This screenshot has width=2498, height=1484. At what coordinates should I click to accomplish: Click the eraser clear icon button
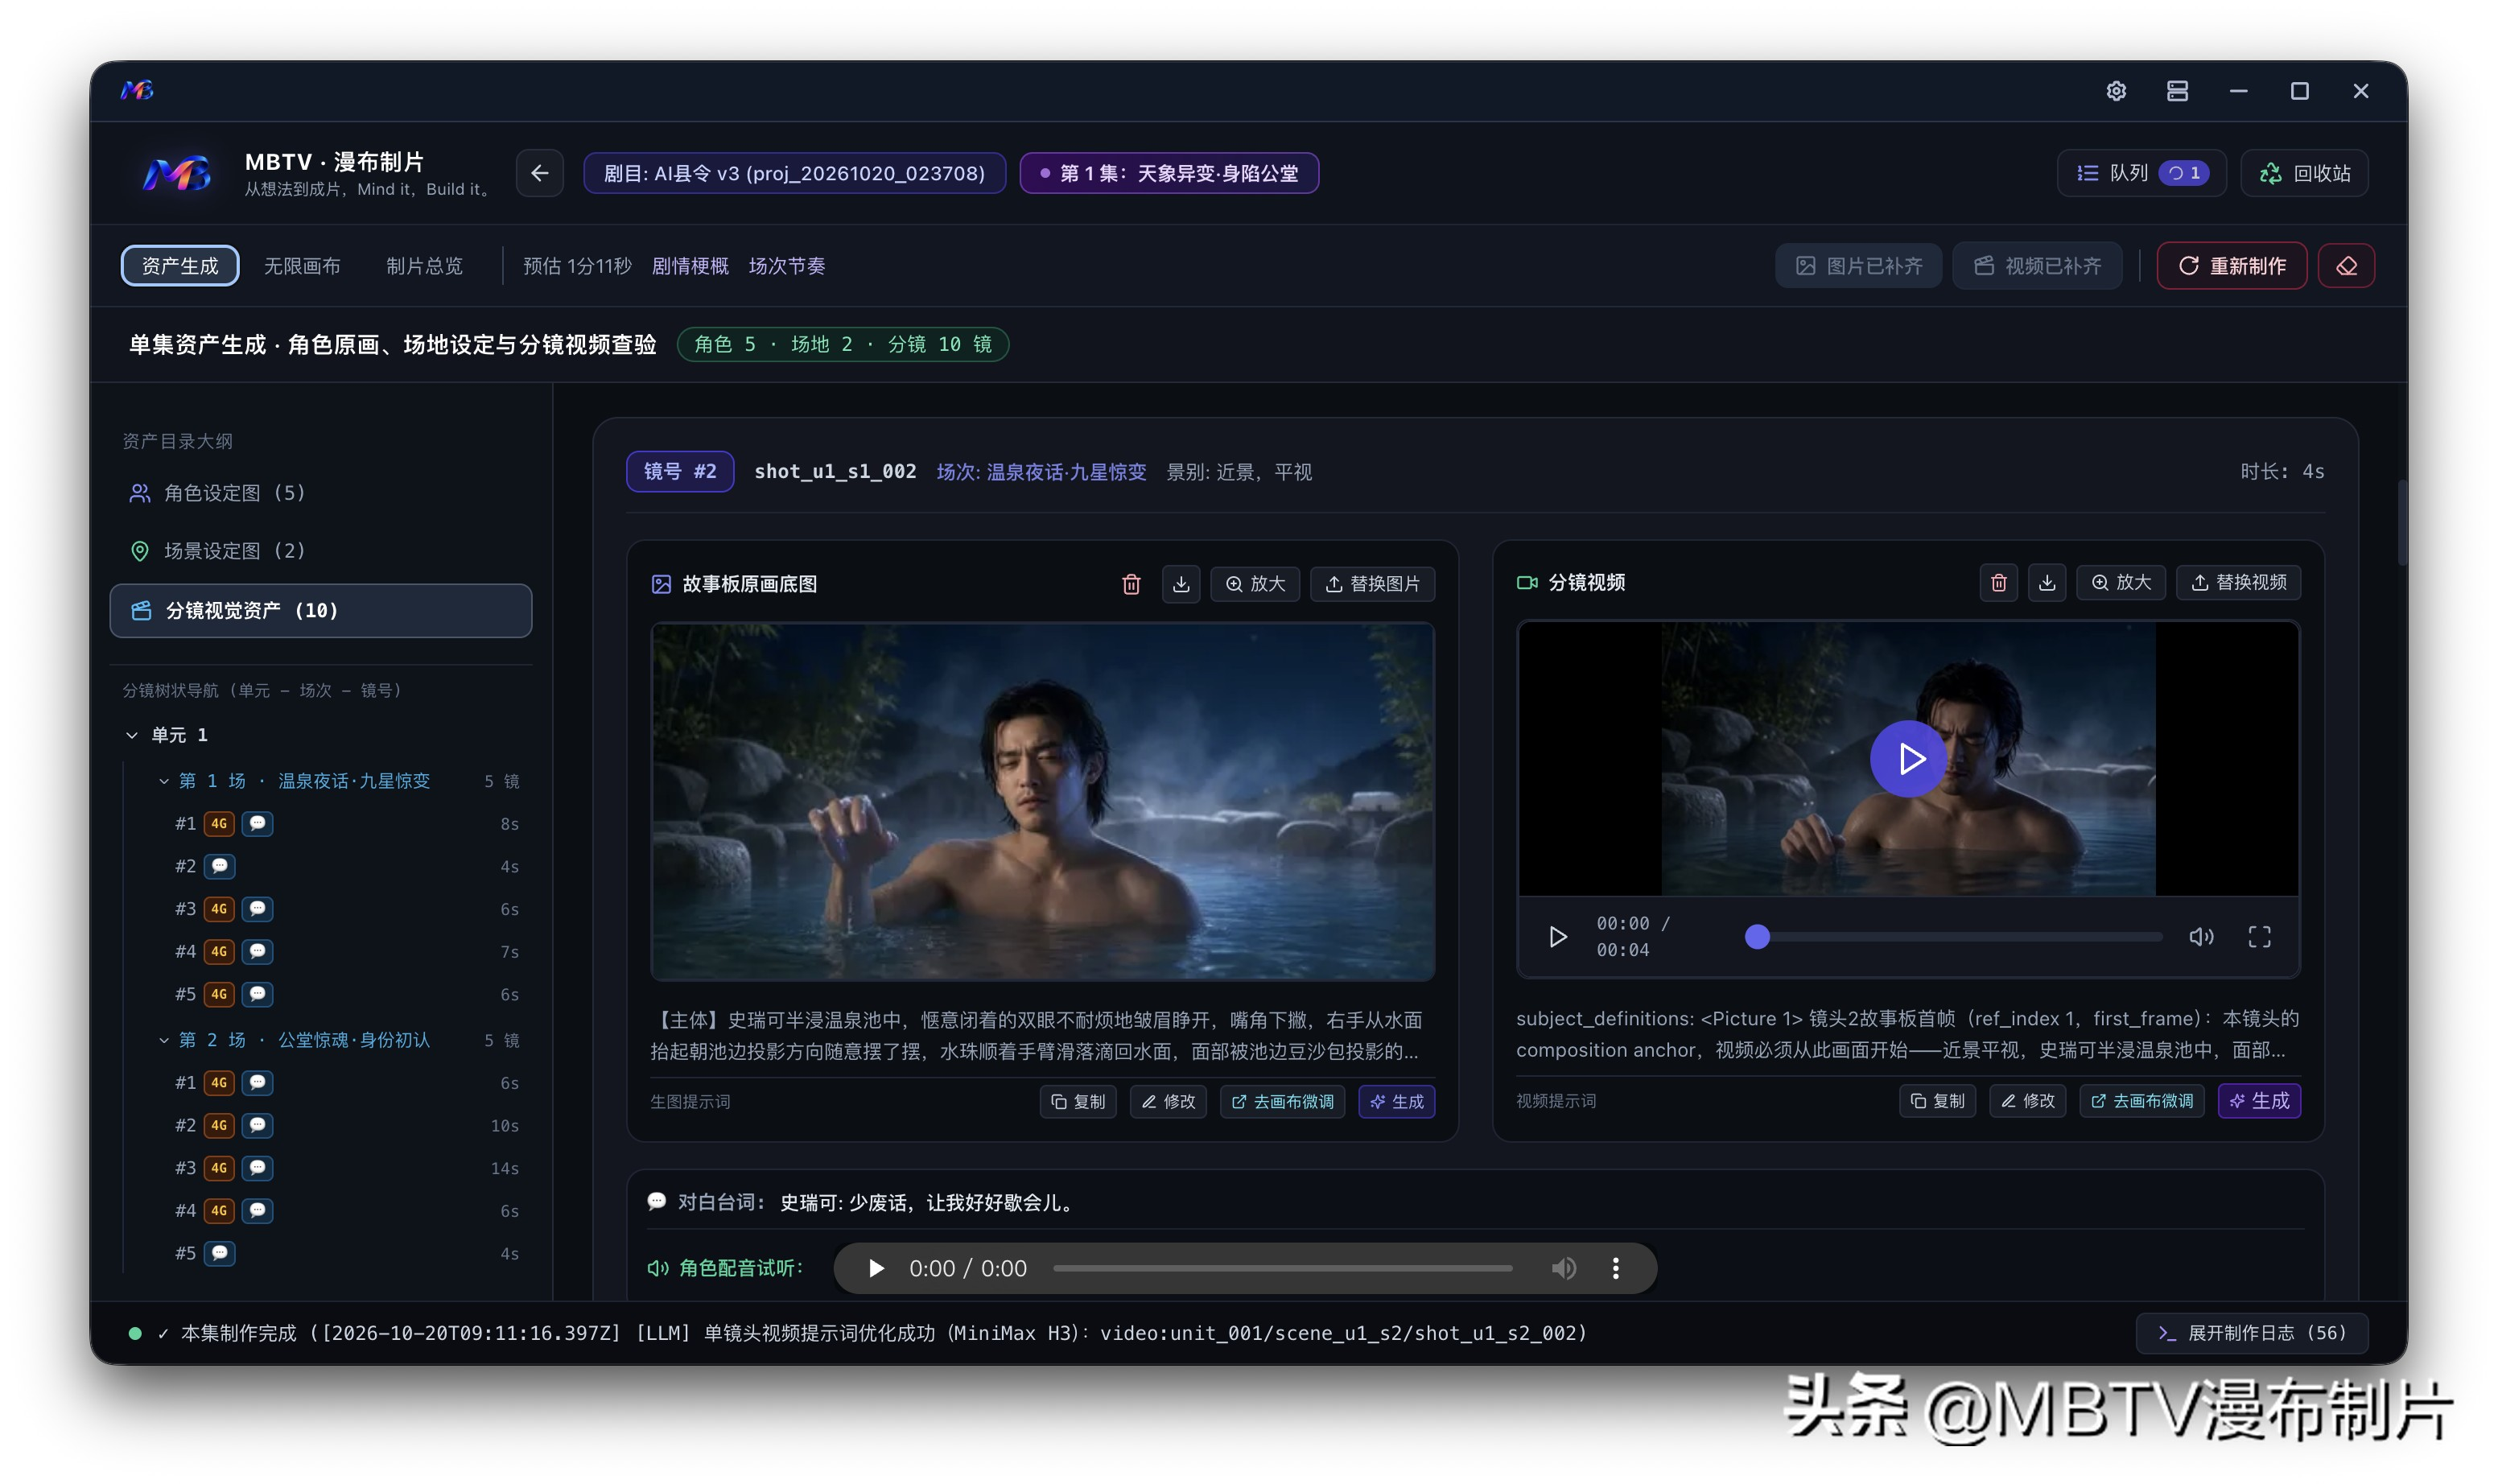coord(2346,266)
